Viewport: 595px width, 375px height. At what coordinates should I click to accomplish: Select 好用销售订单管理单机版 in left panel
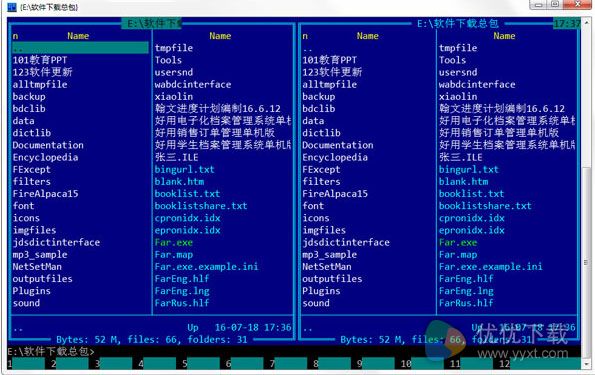tap(215, 133)
